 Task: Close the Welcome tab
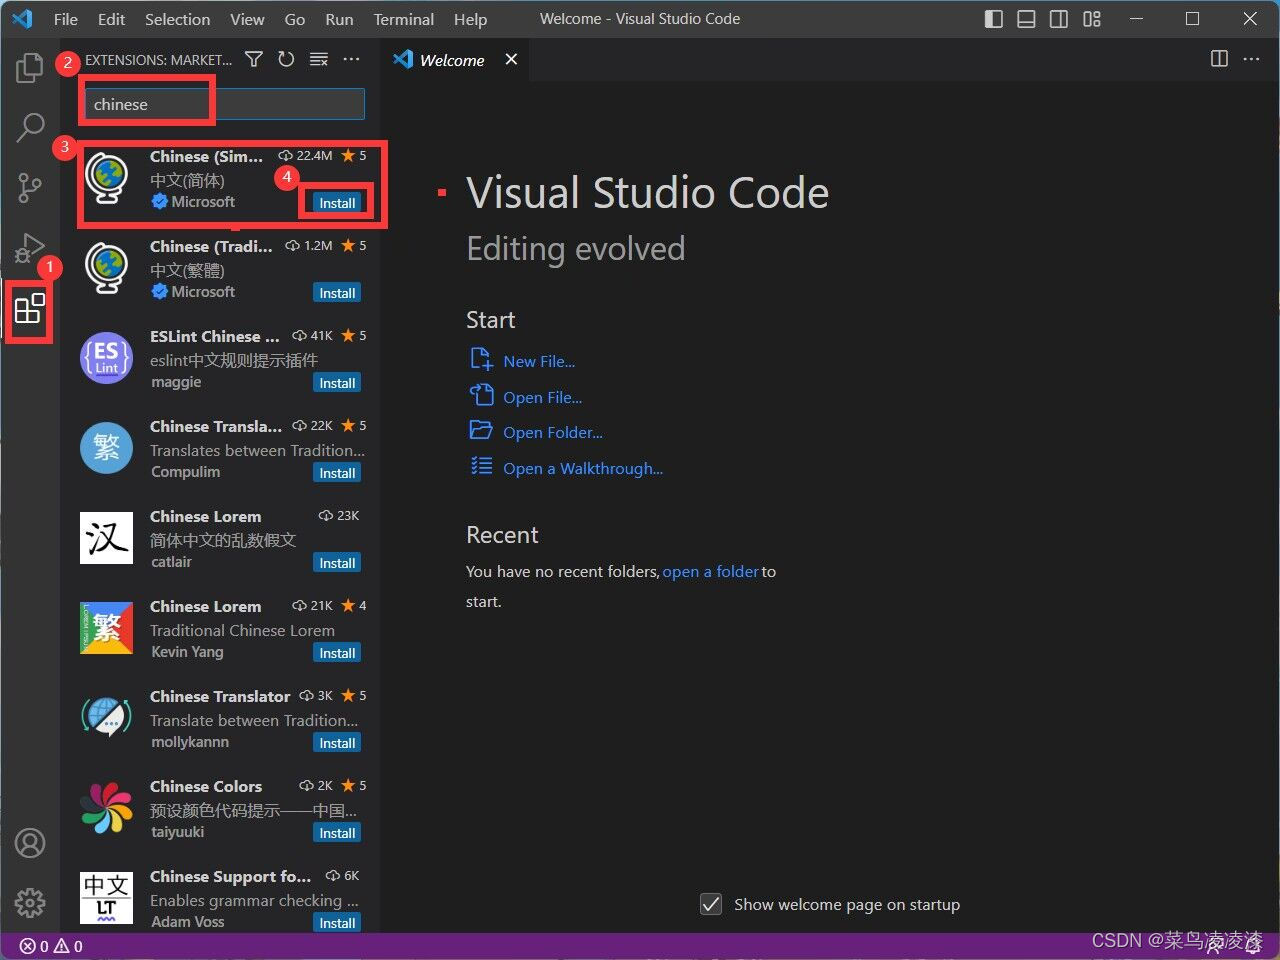[511, 60]
